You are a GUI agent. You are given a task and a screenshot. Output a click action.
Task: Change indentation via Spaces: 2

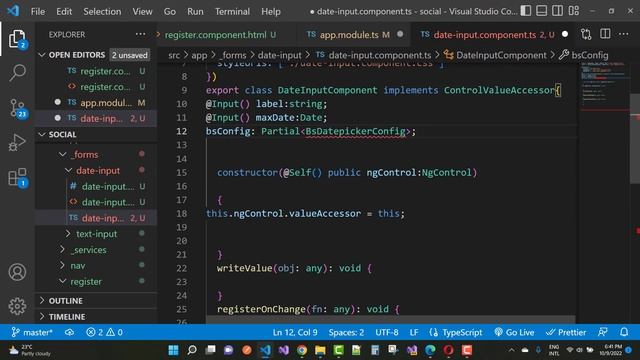(x=346, y=332)
